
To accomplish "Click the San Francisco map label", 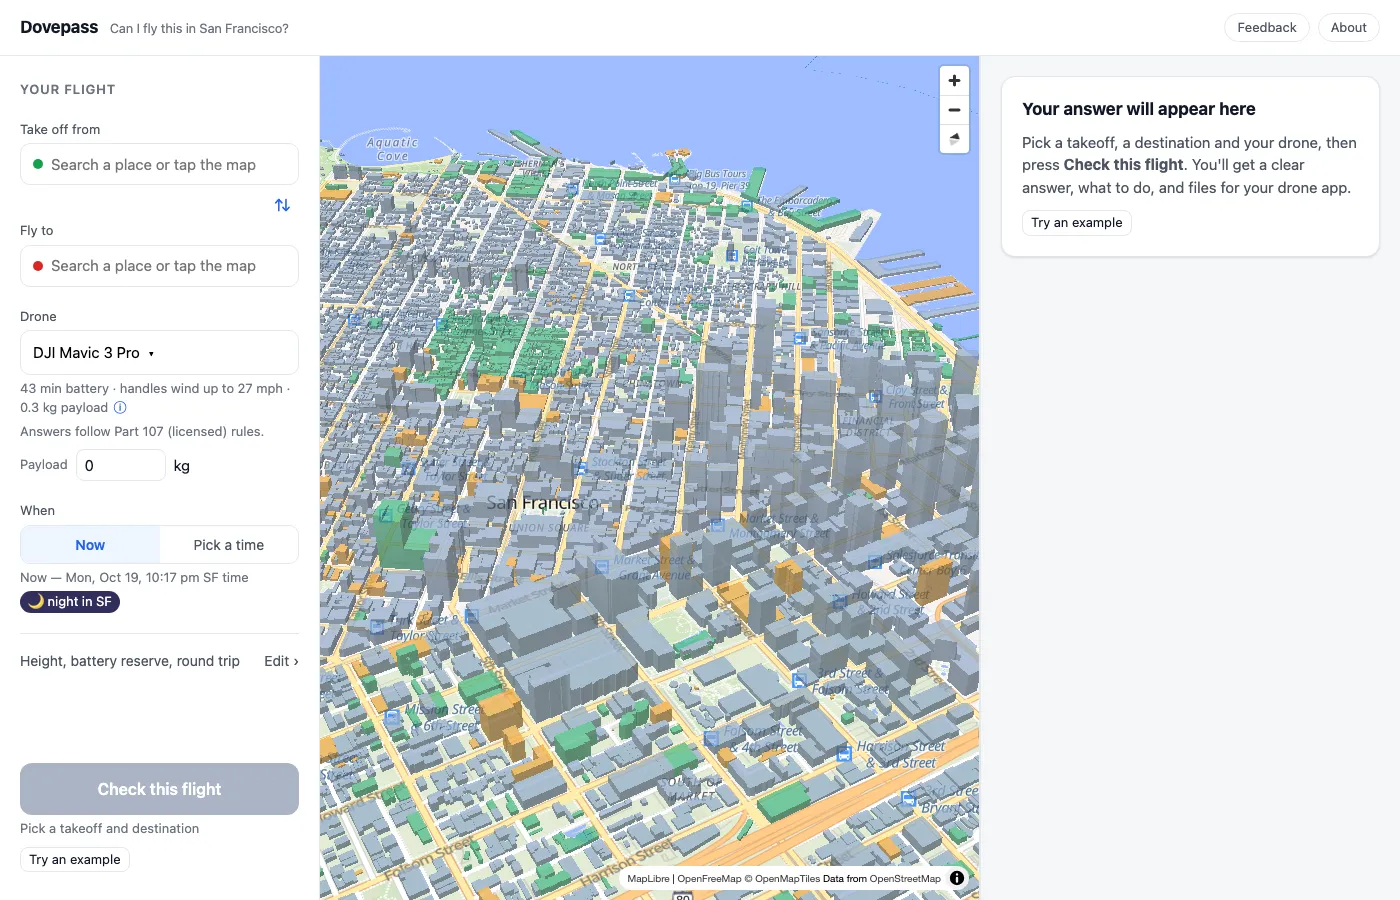I will click(x=541, y=503).
